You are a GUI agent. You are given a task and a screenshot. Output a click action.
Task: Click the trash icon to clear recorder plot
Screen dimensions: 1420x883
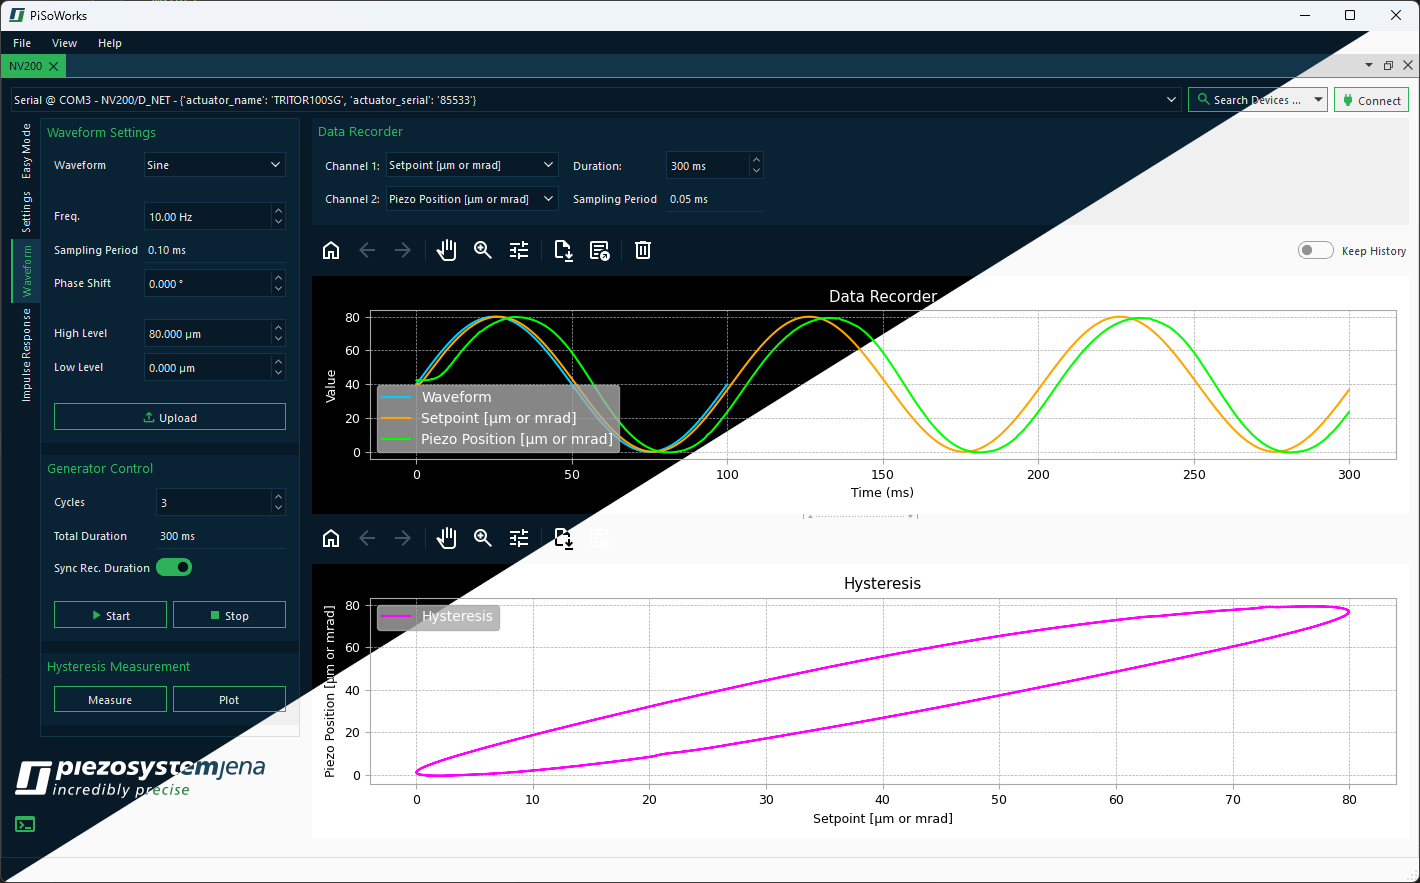coord(643,250)
